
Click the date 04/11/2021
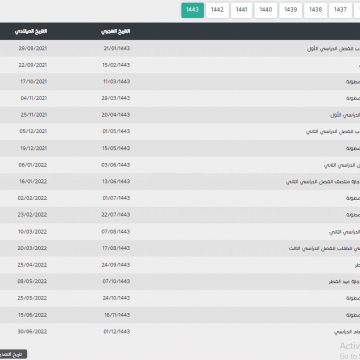coord(34,98)
